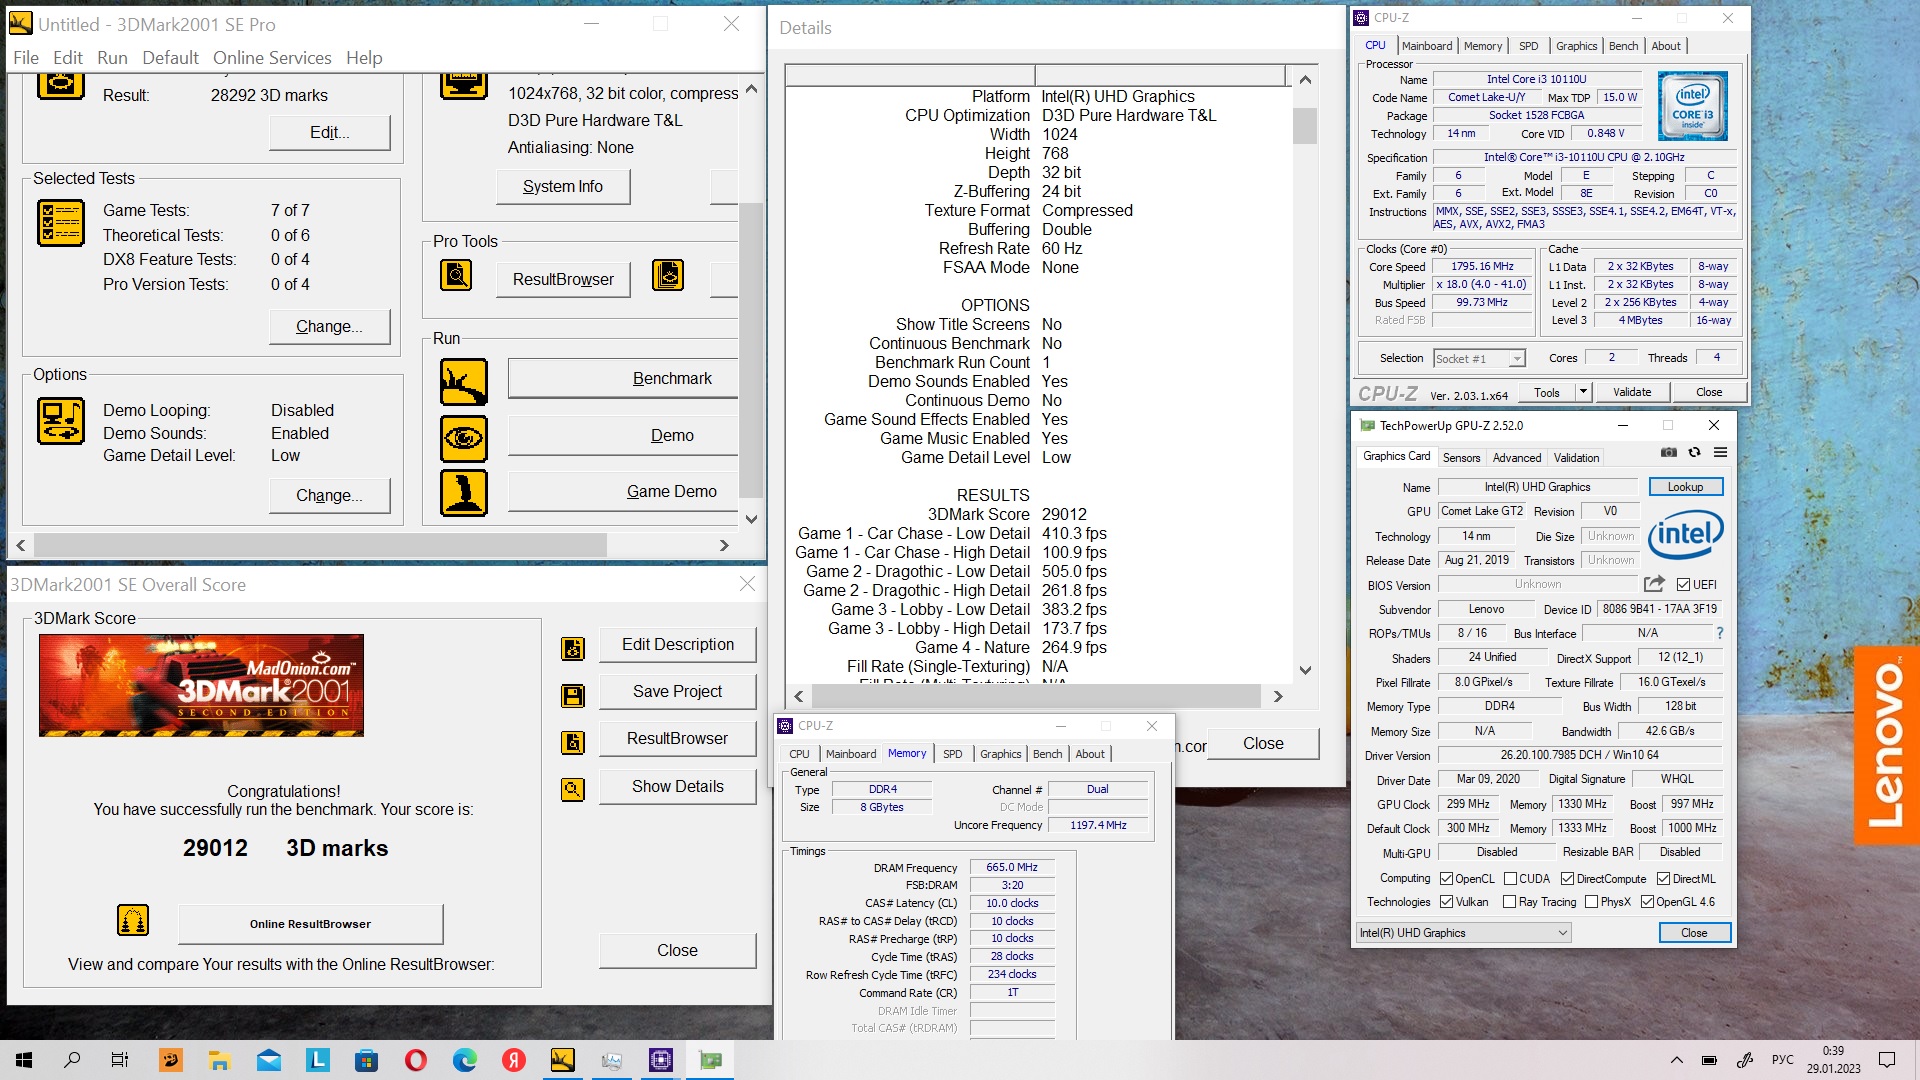Screen dimensions: 1920x1080
Task: Click the GPU-Z refresh icon
Action: click(x=1695, y=453)
